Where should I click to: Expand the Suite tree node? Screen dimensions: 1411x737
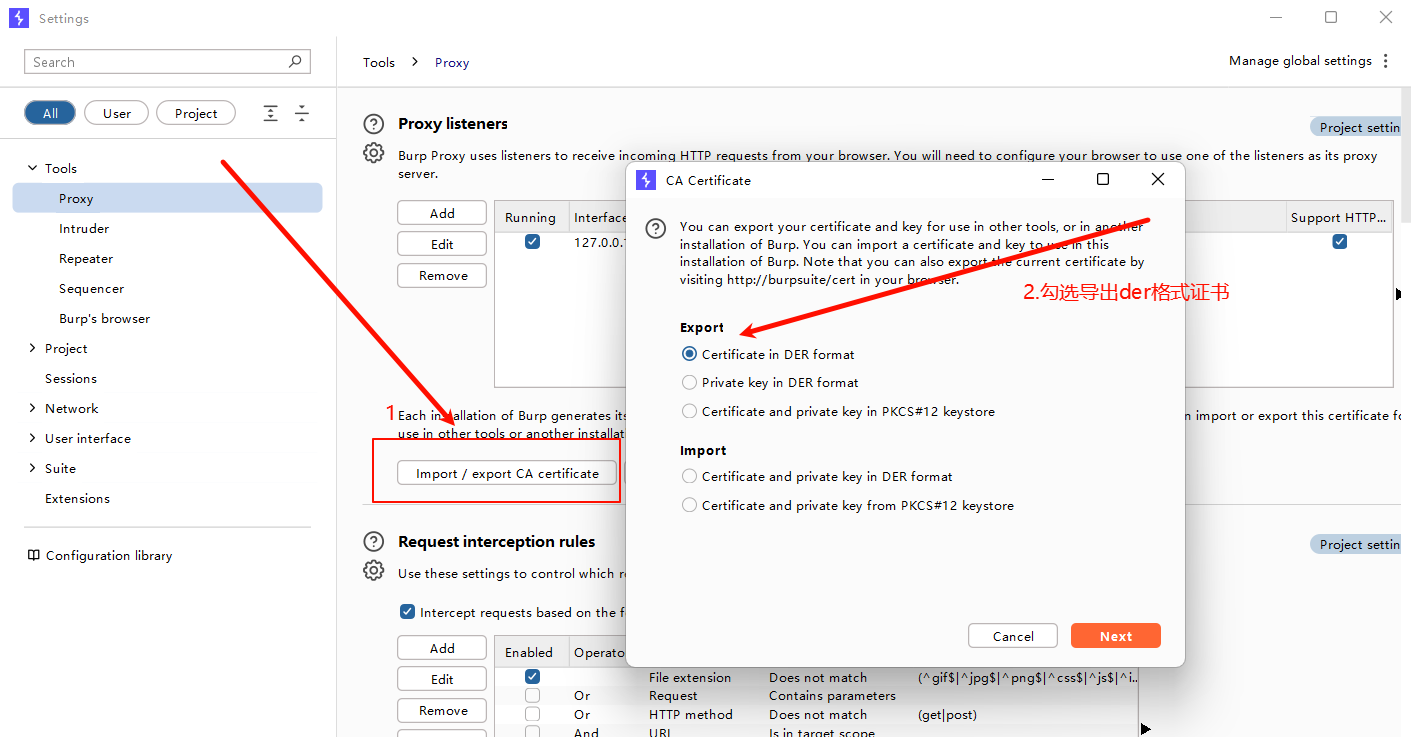32,468
